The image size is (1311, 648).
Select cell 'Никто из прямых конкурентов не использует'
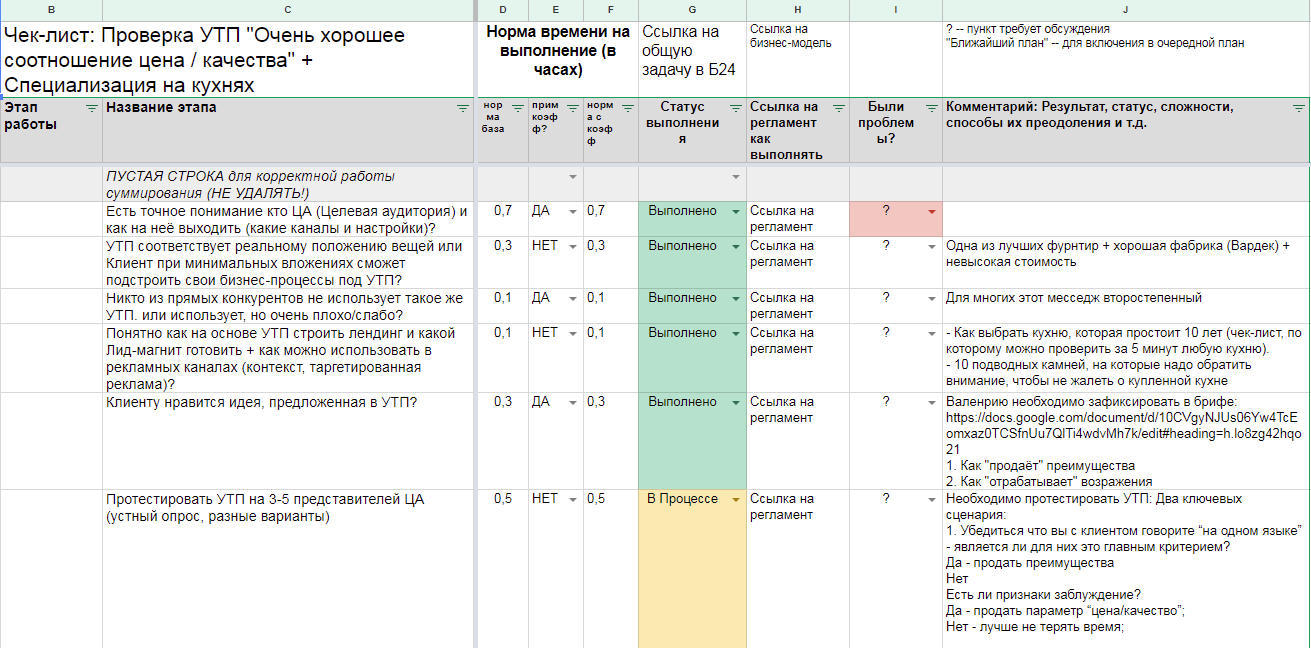288,306
